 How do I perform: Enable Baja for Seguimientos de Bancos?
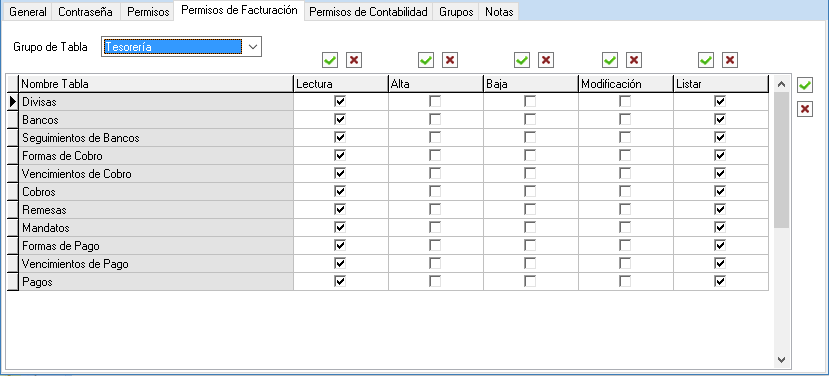point(530,137)
